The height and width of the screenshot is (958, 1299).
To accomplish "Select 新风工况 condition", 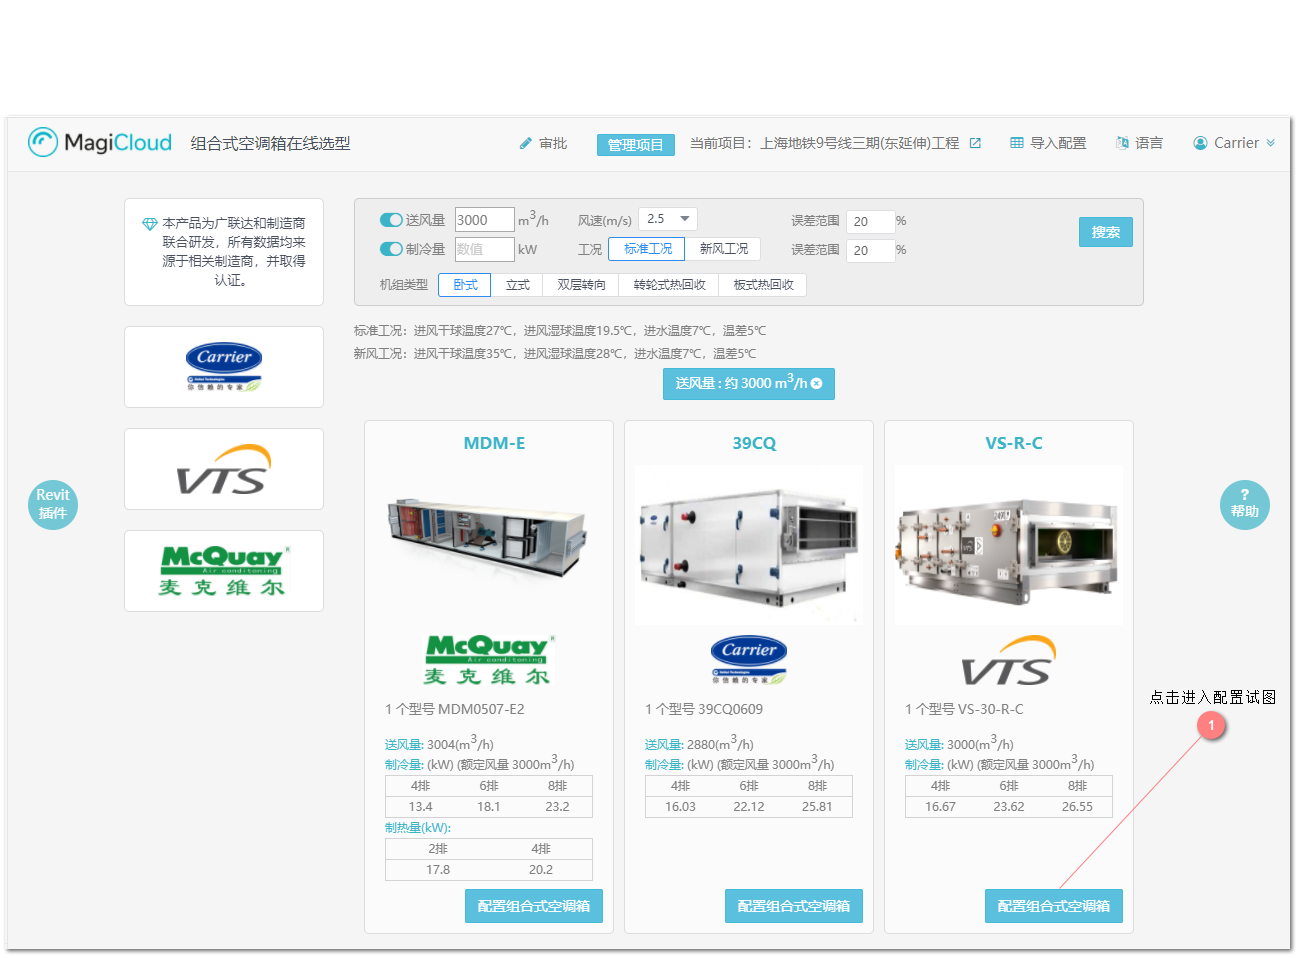I will pyautogui.click(x=723, y=249).
